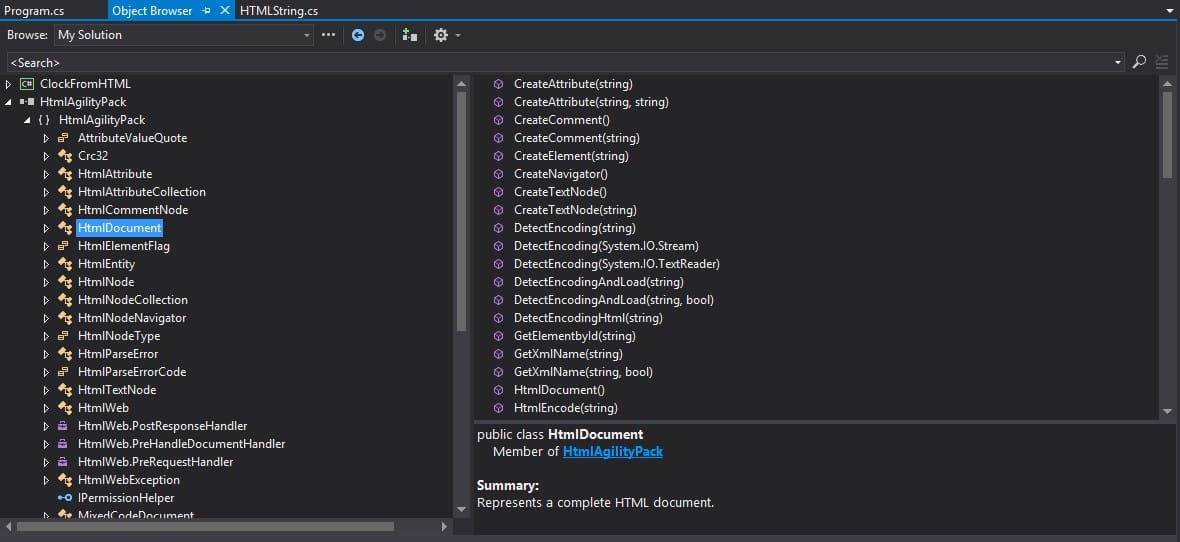Open the document tabs overflow dropdown
The image size is (1180, 542).
[x=1169, y=11]
